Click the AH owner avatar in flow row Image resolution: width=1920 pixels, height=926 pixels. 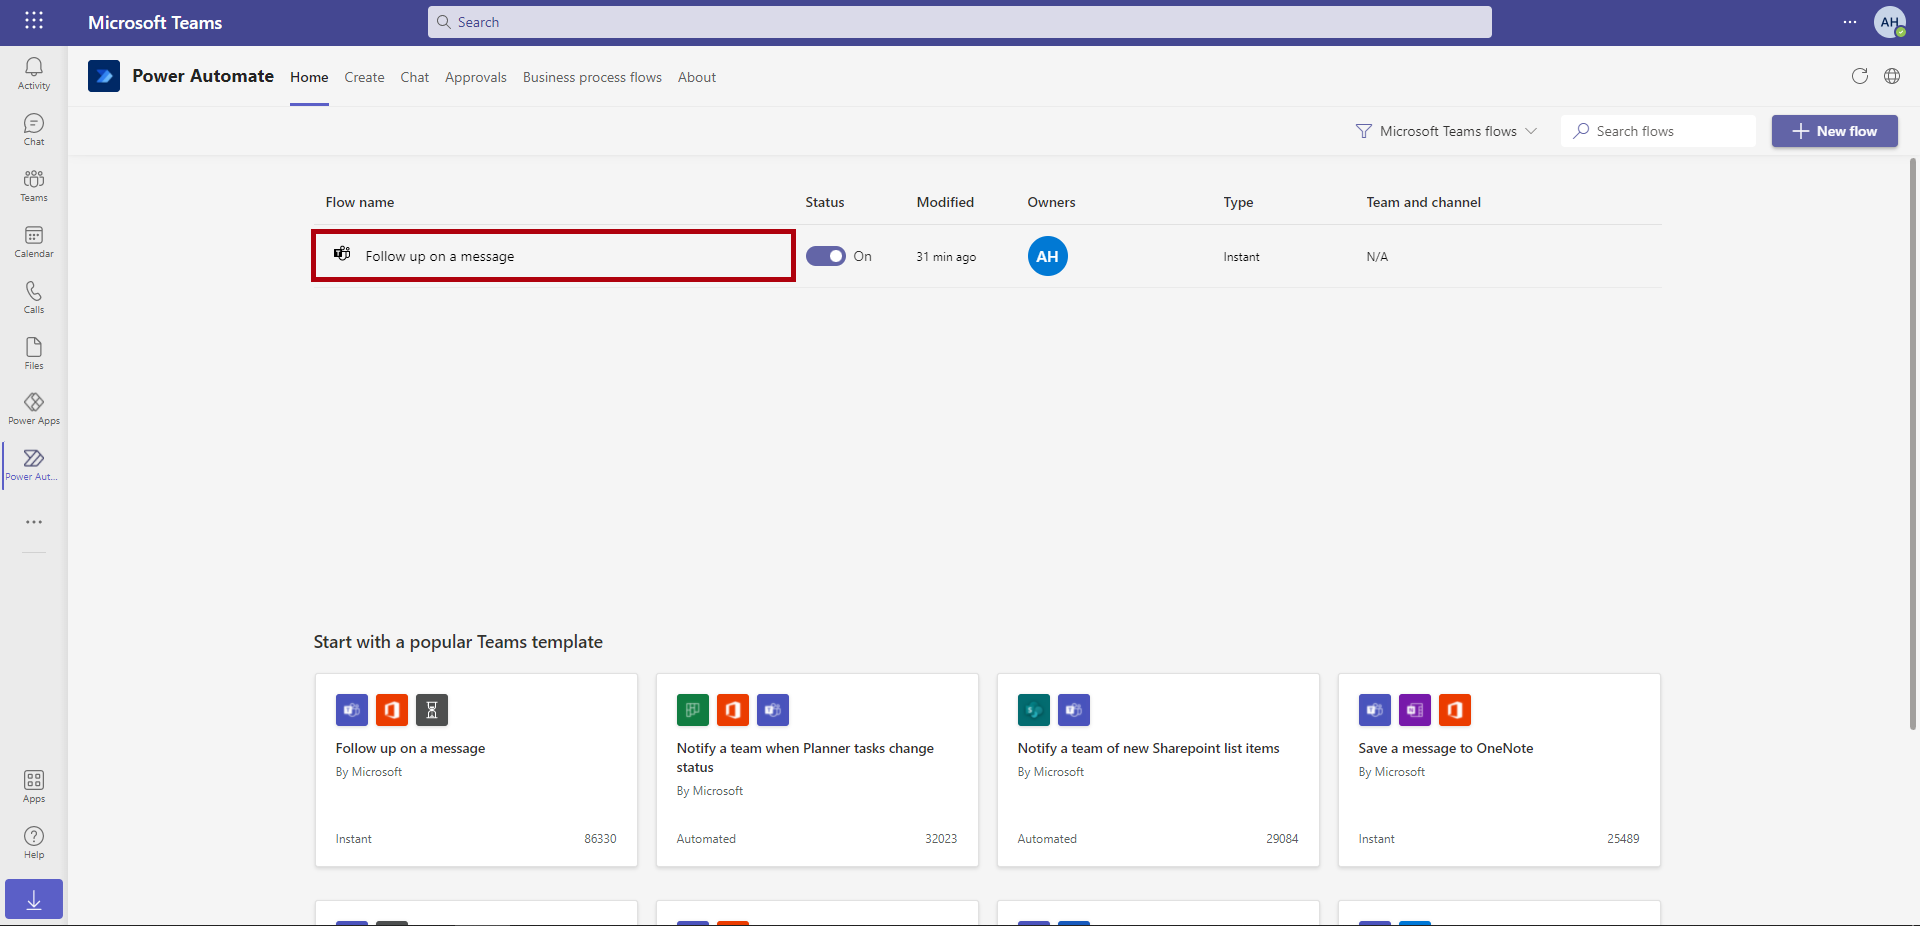coord(1048,256)
